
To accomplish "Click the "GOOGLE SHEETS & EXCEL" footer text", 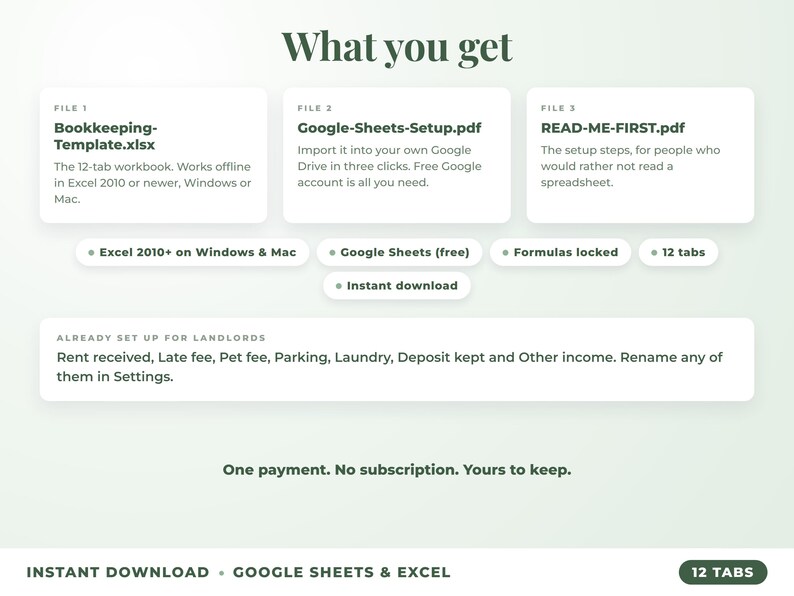I will click(342, 572).
